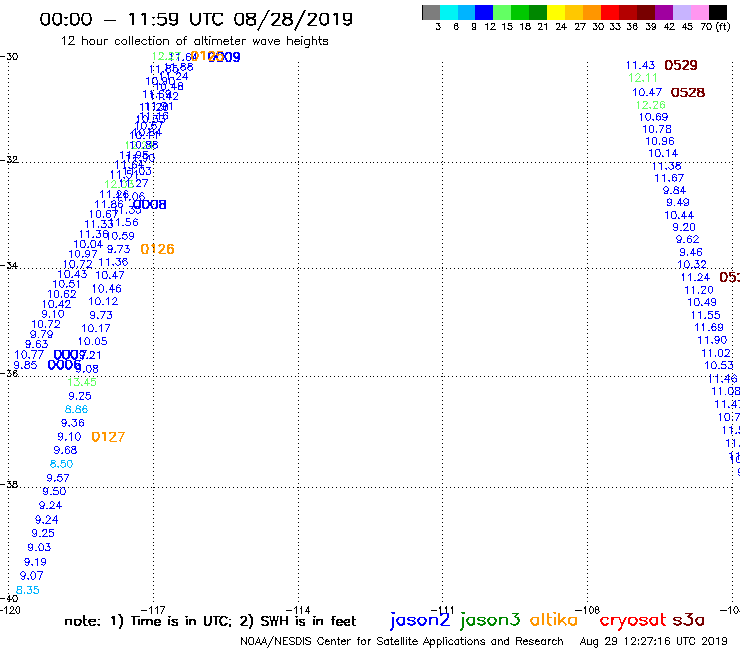The width and height of the screenshot is (740, 650).
Task: Click the 10.32 wave height value
Action: pyautogui.click(x=692, y=264)
